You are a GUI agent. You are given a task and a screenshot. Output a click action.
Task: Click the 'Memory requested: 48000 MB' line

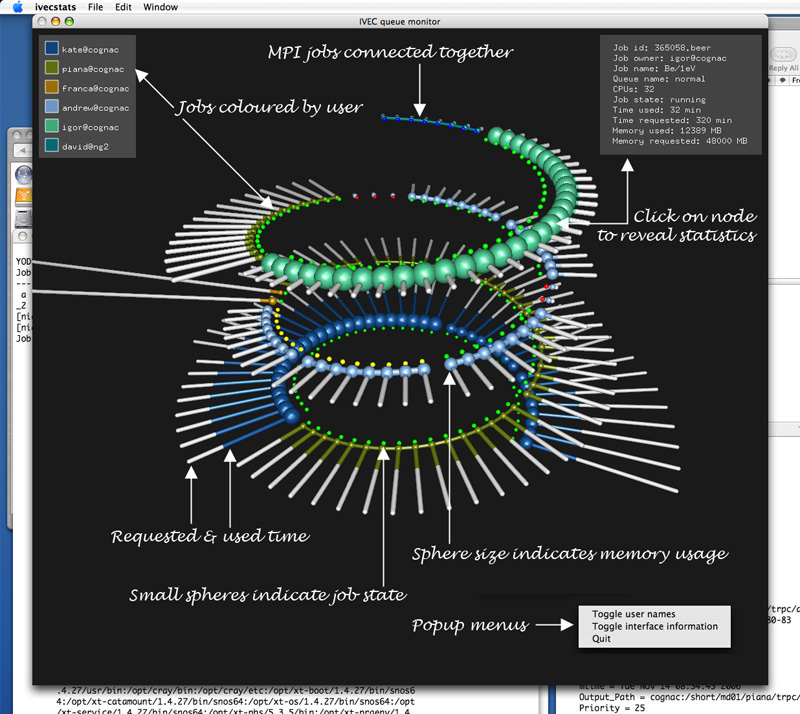tap(680, 141)
